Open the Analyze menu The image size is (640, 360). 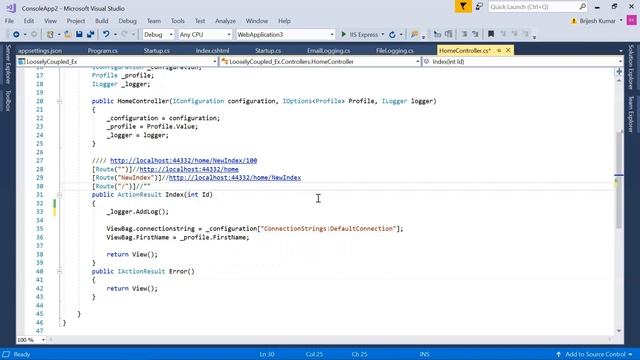tap(225, 21)
